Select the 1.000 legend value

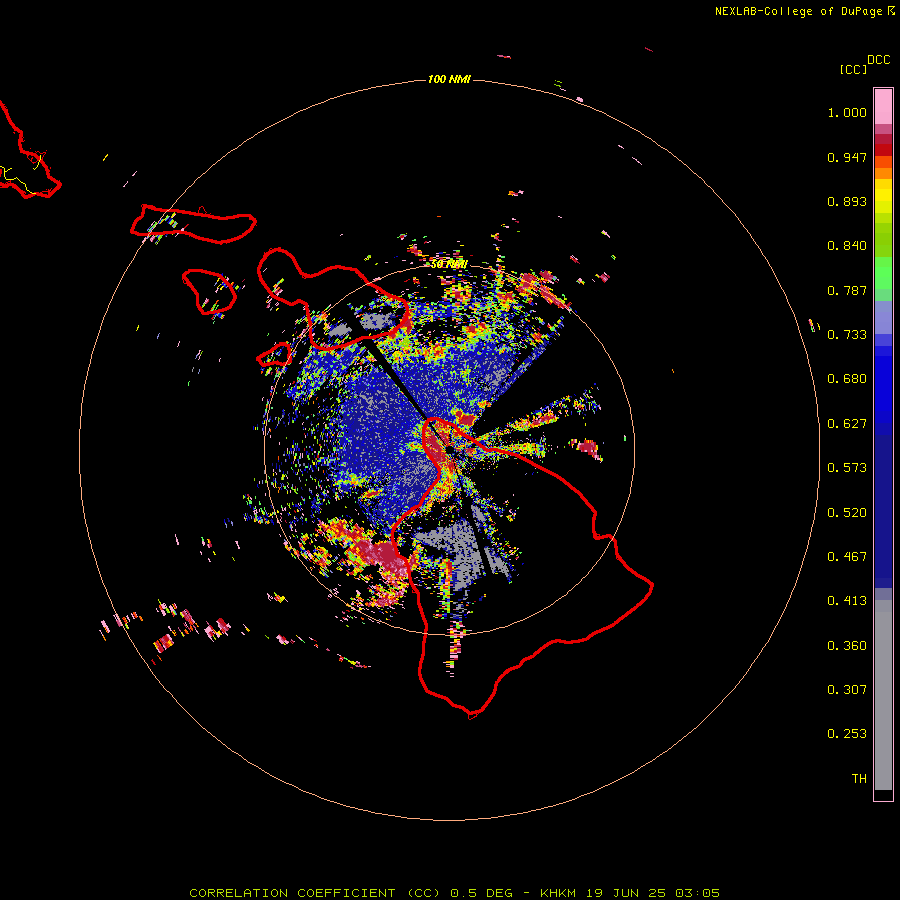[x=847, y=112]
